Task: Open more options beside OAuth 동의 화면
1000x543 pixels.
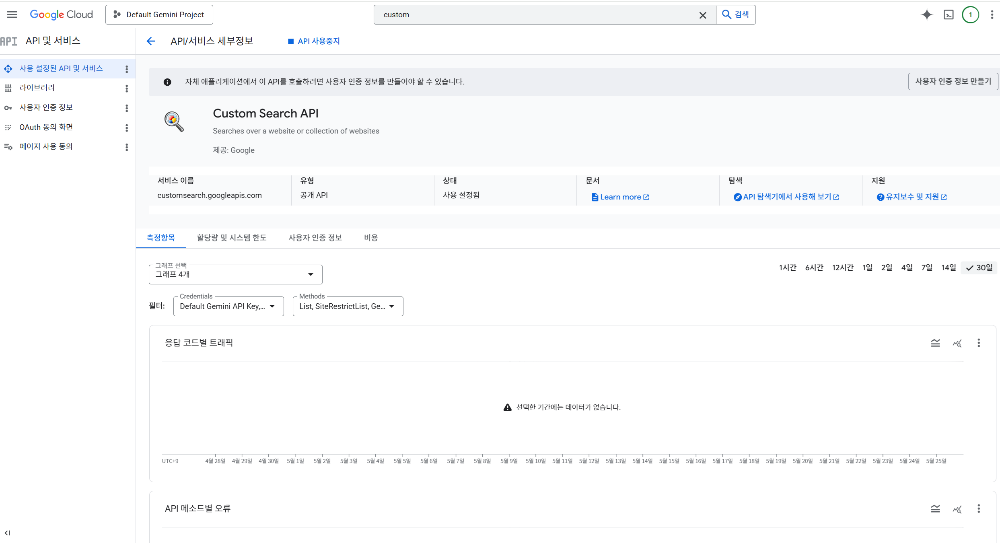Action: coord(126,128)
